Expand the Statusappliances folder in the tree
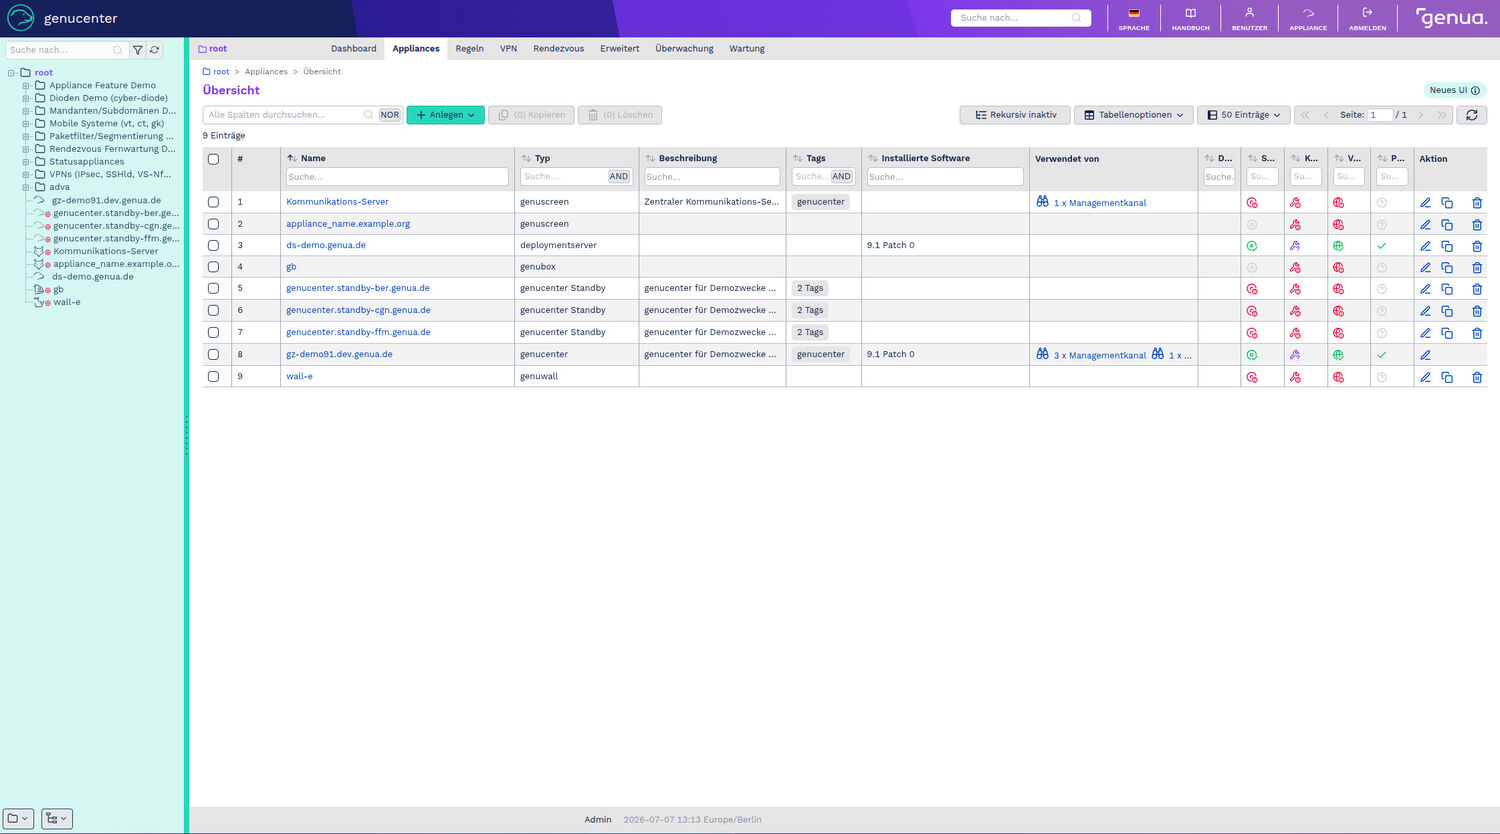The width and height of the screenshot is (1500, 834). 26,162
